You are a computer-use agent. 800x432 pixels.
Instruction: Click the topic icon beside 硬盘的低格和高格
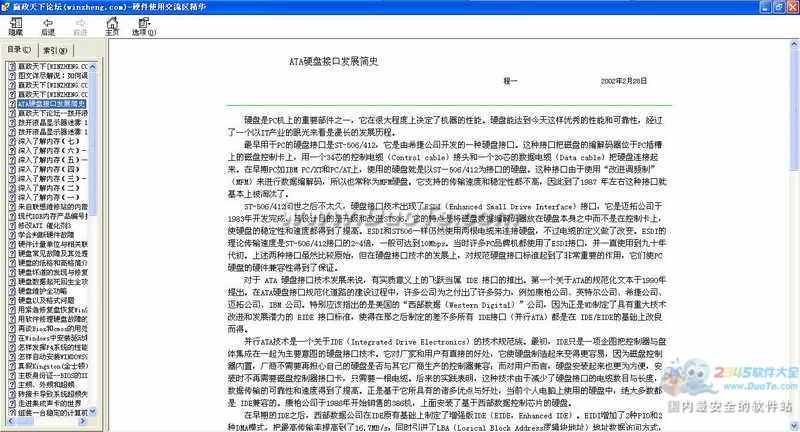pyautogui.click(x=13, y=263)
